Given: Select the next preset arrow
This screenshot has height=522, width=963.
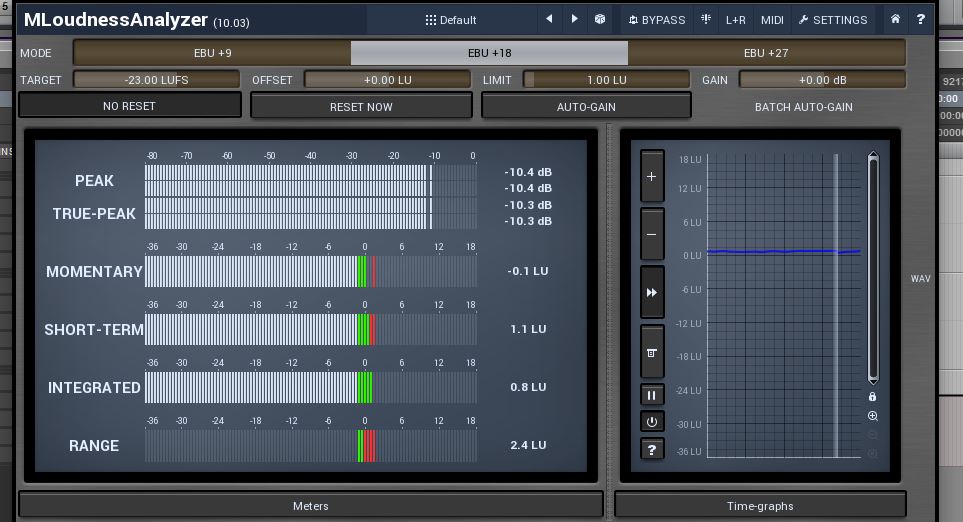Looking at the screenshot, I should pos(574,19).
